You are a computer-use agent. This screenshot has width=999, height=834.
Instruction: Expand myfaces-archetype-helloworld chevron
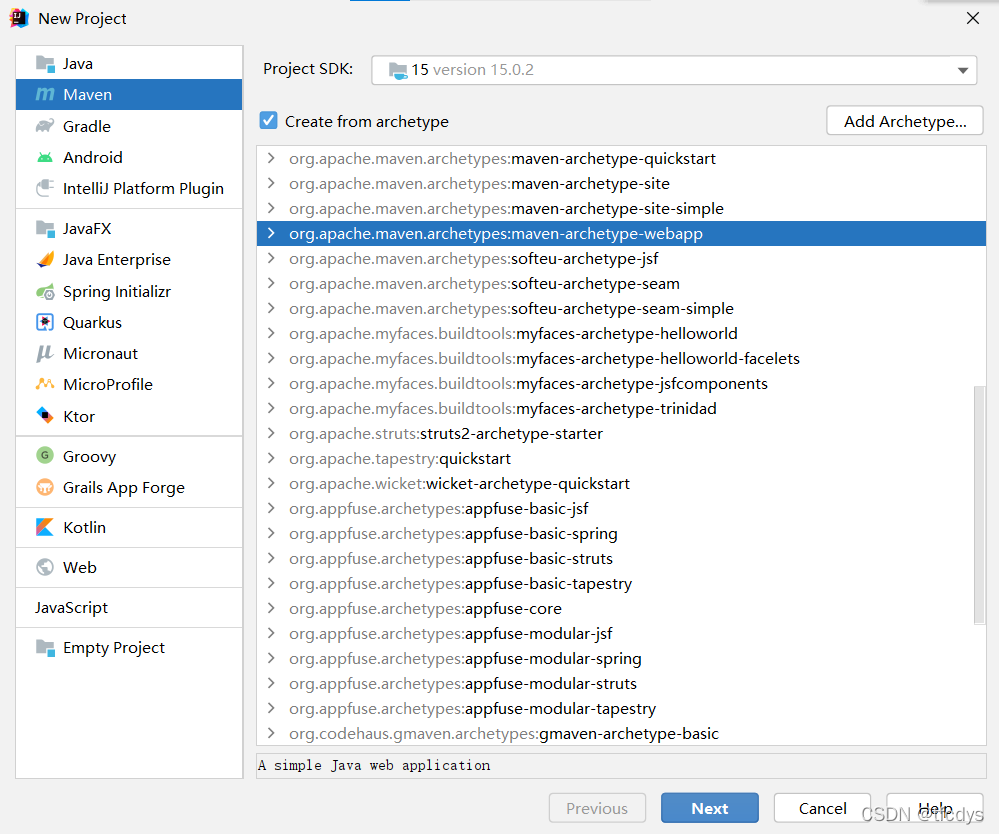coord(271,333)
